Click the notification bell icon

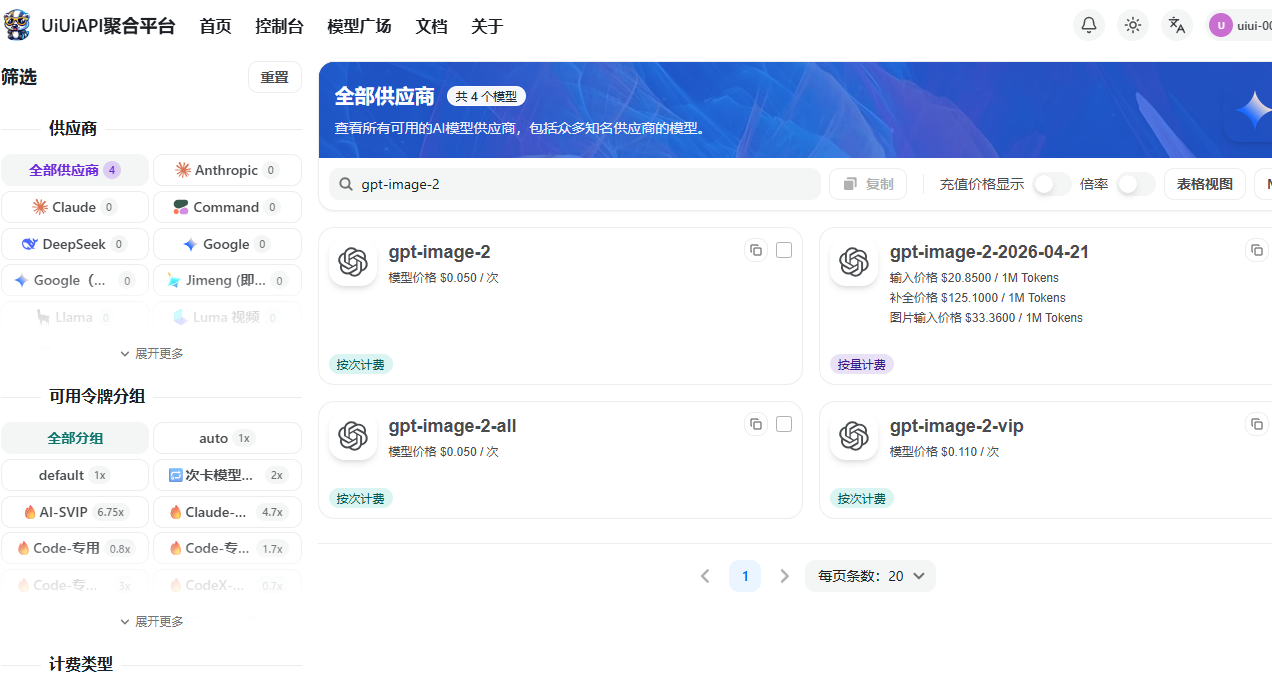(x=1089, y=26)
